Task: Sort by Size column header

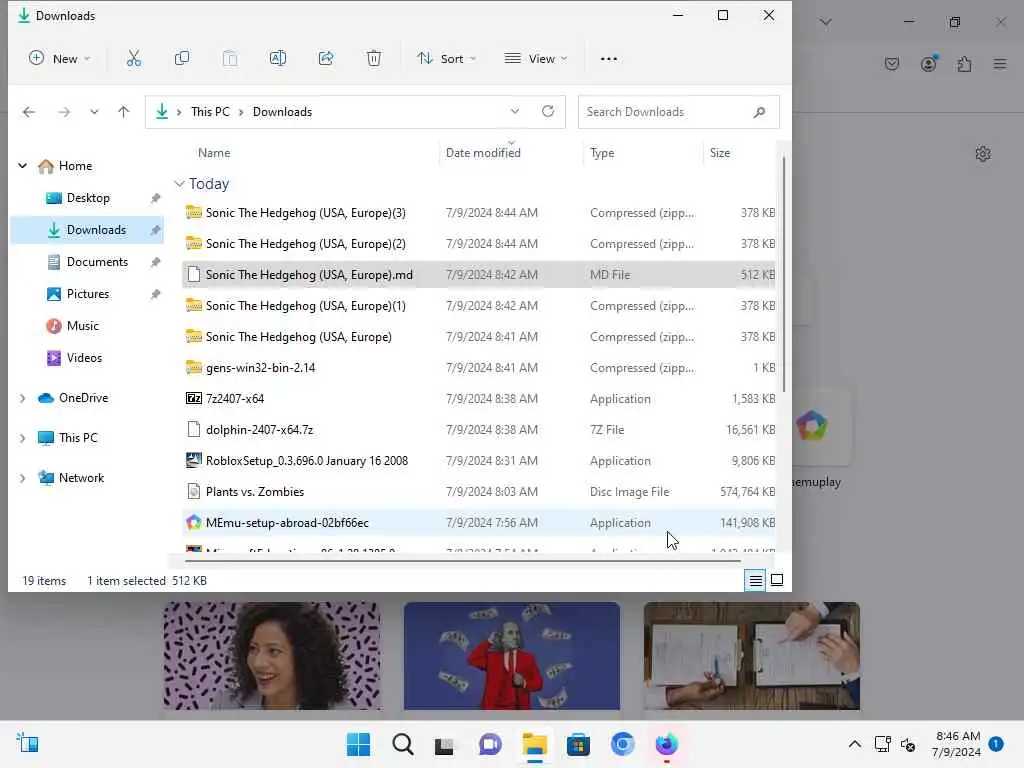Action: (720, 153)
